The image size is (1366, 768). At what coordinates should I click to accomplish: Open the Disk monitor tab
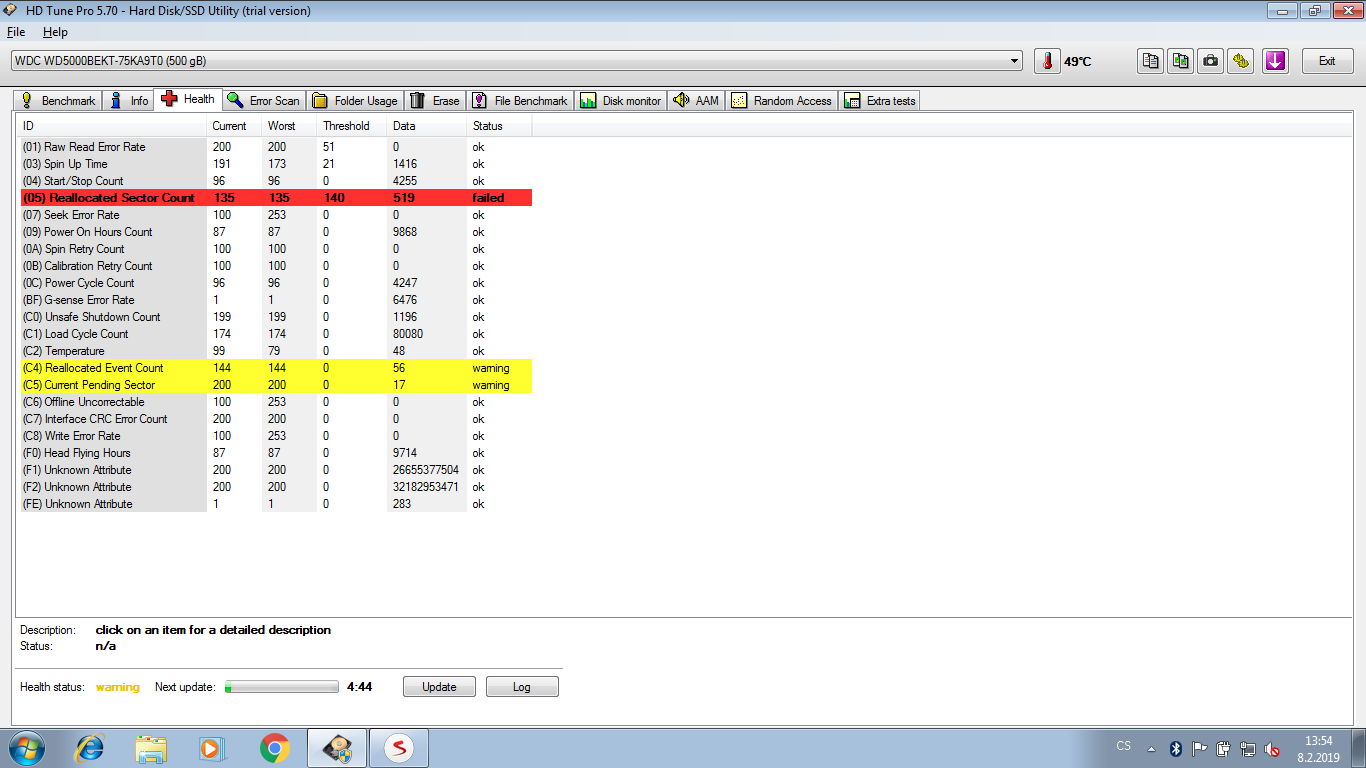pyautogui.click(x=620, y=100)
